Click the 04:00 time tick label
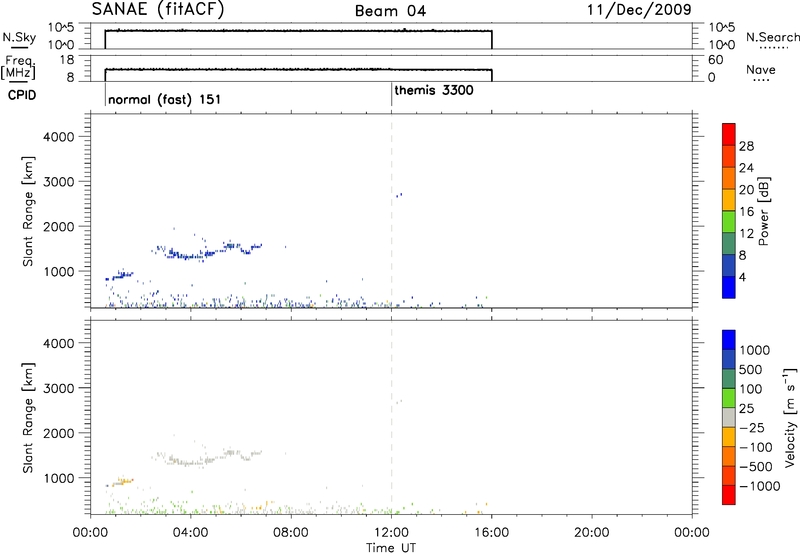Screen dimensions: 800x554 (190, 533)
